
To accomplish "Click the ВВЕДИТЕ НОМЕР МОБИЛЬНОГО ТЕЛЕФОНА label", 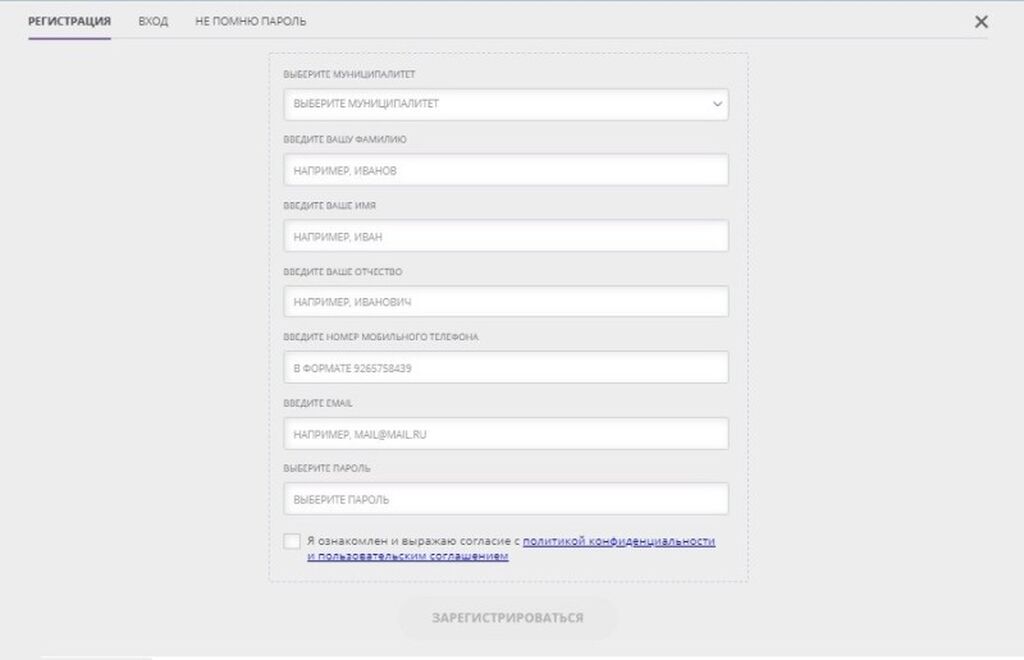I will pyautogui.click(x=380, y=337).
